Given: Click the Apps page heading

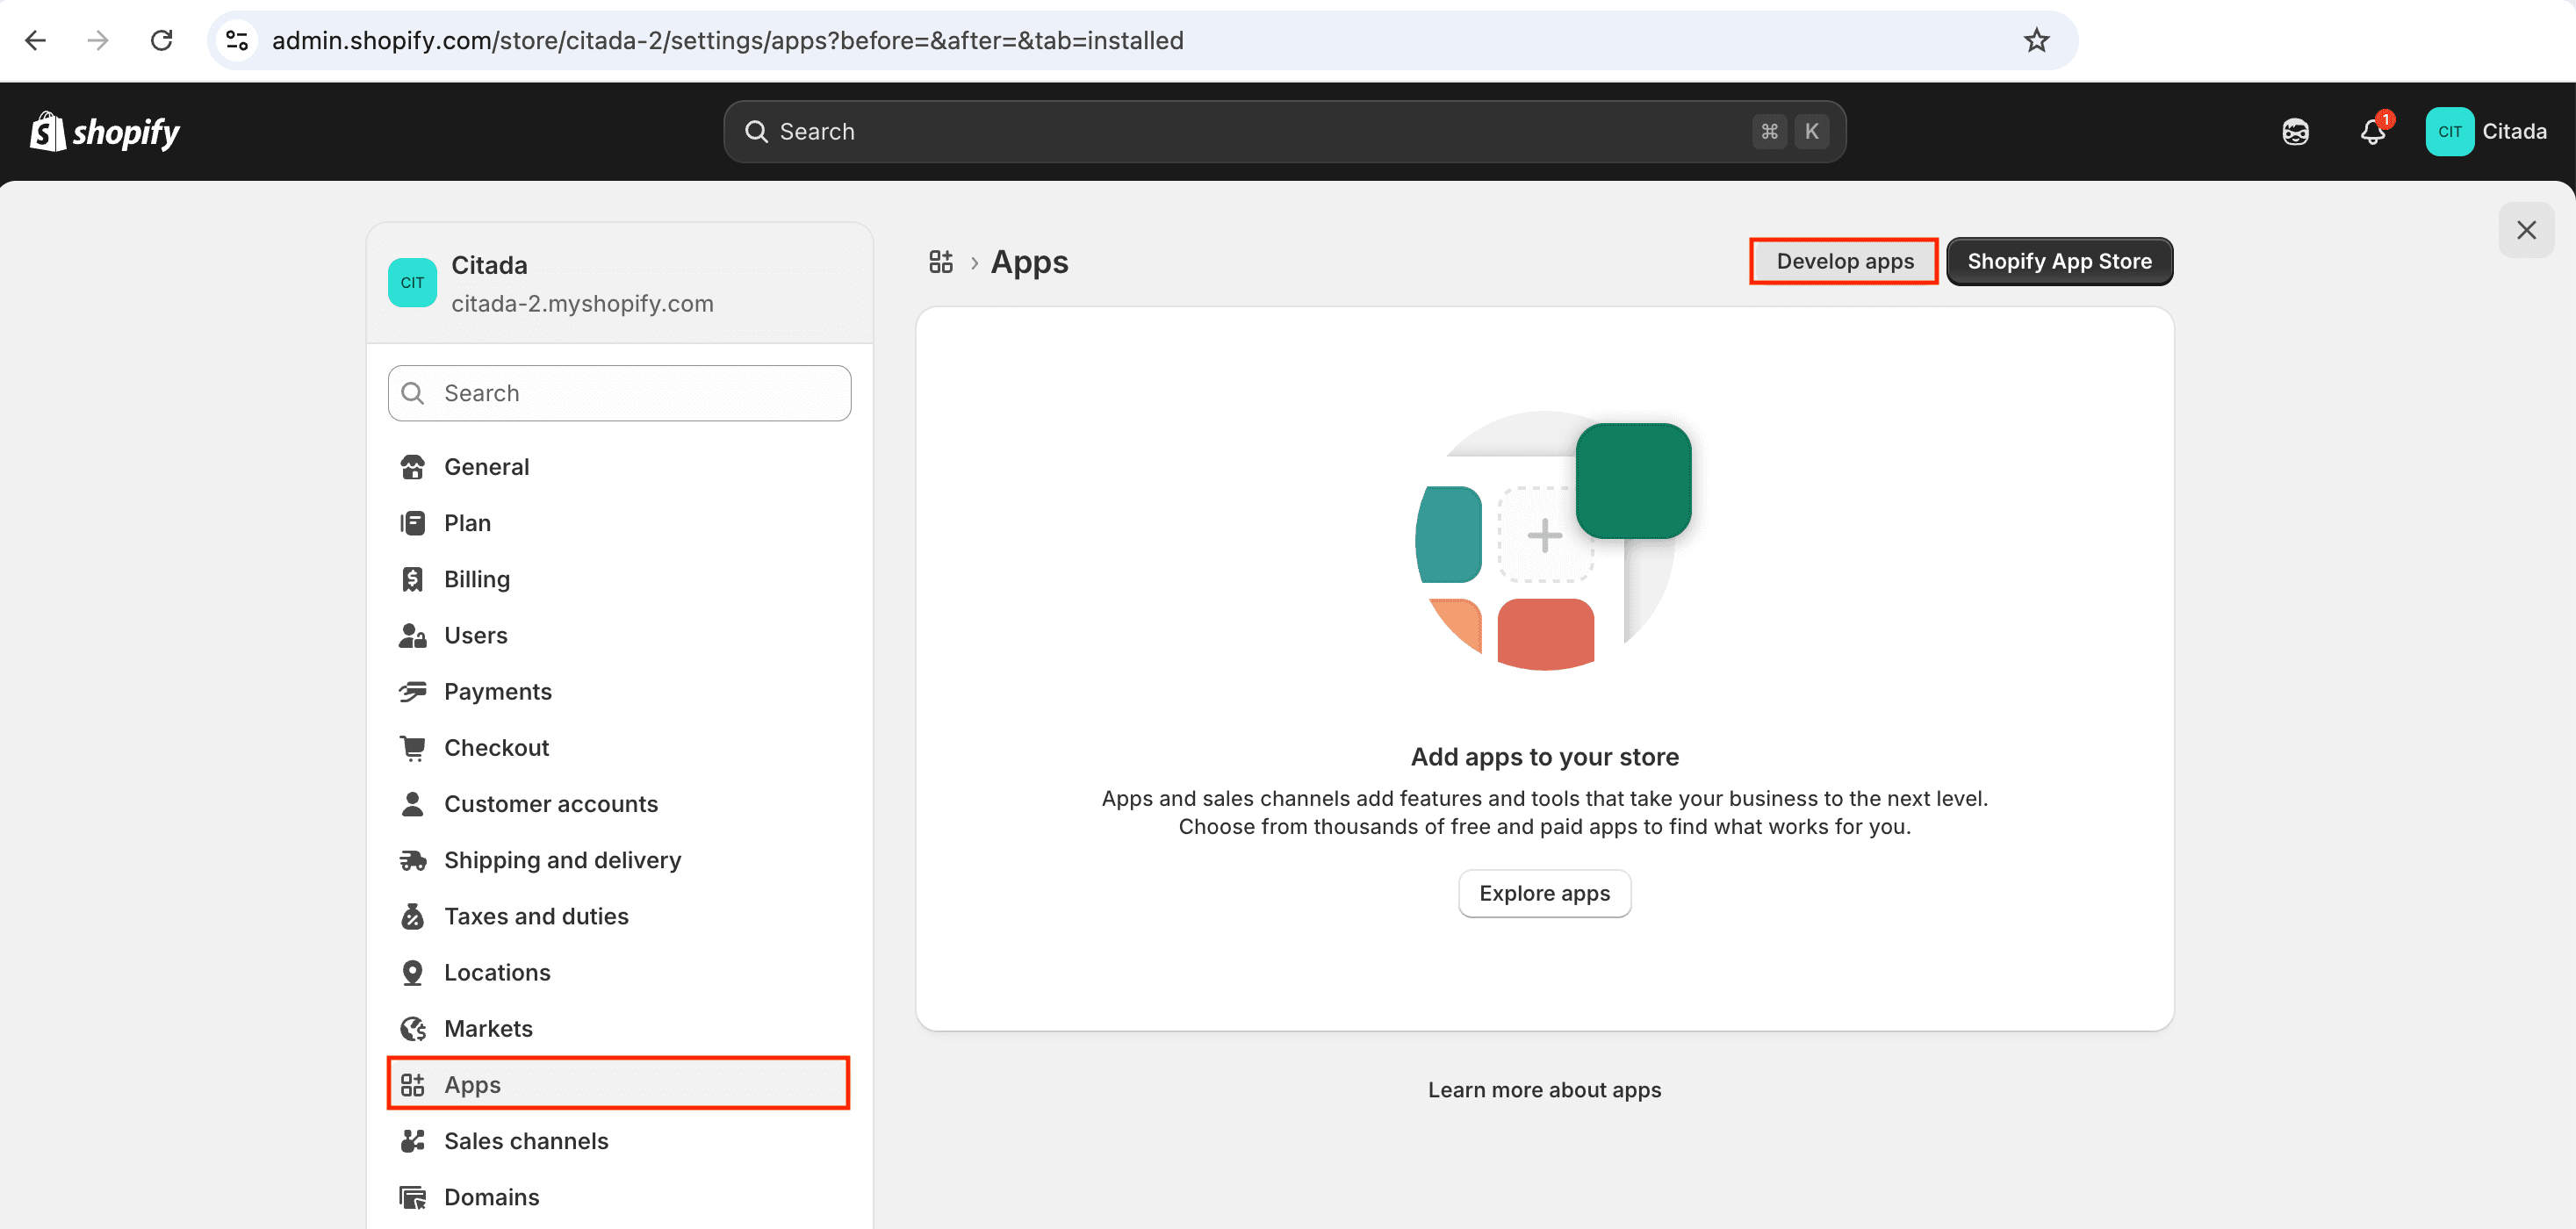Looking at the screenshot, I should click(1029, 262).
